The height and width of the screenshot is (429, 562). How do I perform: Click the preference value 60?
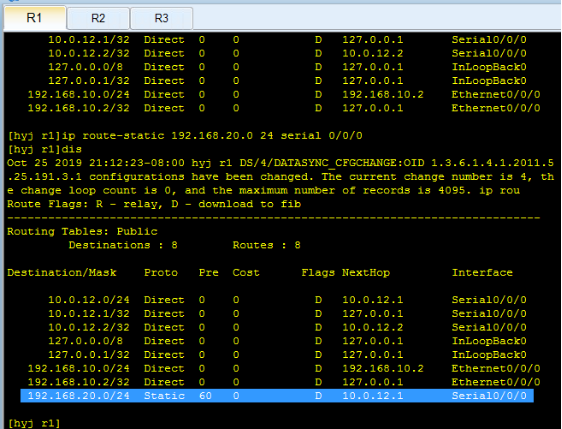(x=205, y=396)
